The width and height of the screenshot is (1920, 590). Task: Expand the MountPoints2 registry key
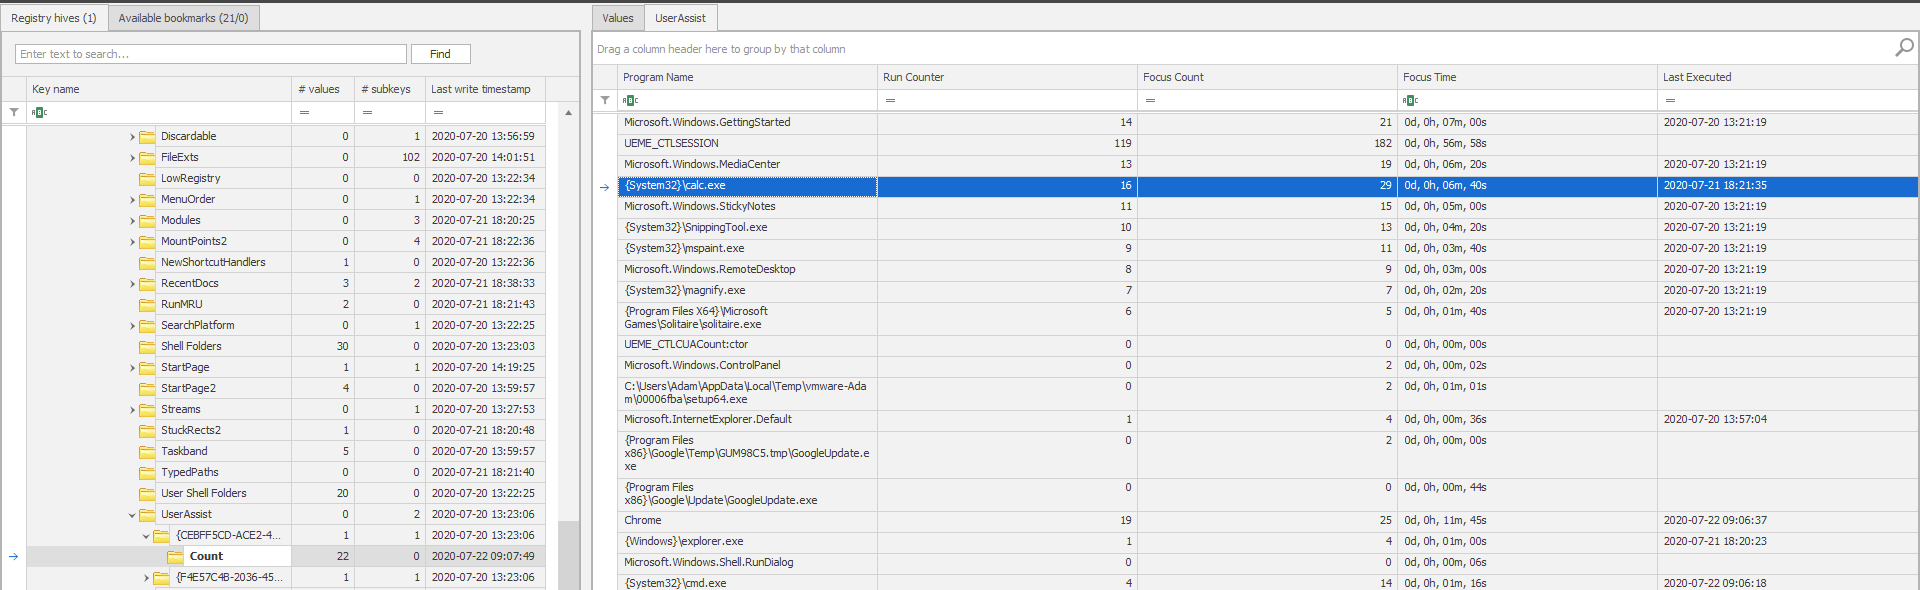(x=132, y=242)
